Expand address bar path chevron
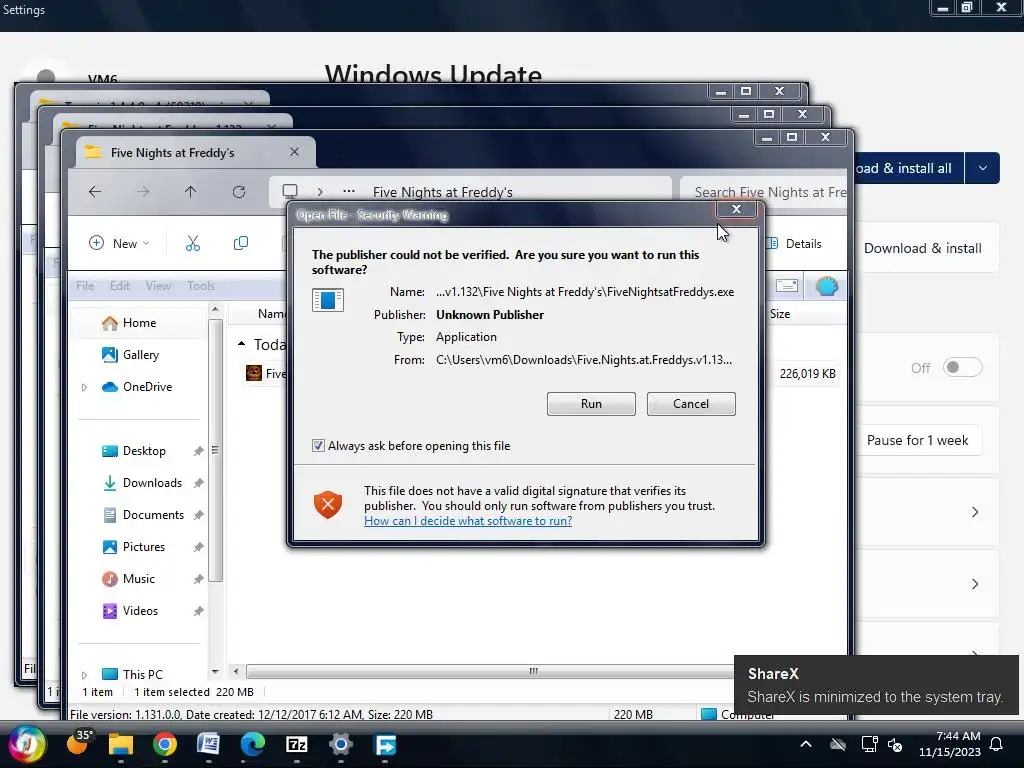Image resolution: width=1024 pixels, height=768 pixels. point(319,192)
